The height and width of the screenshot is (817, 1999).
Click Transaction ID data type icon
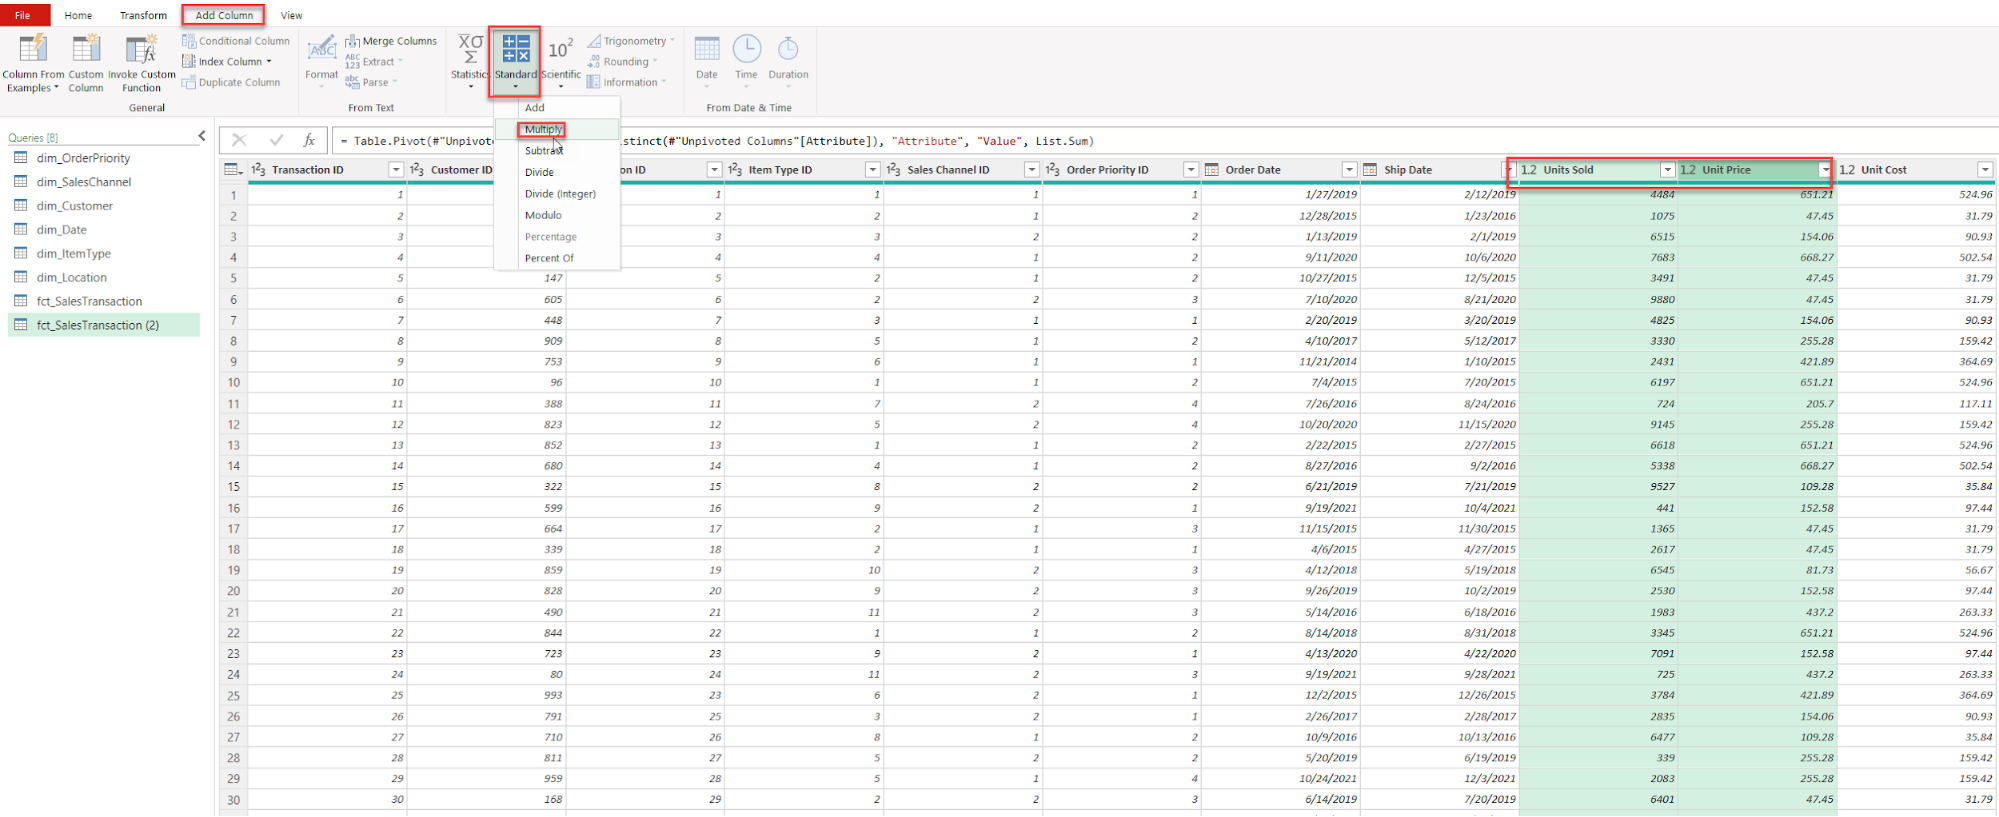coord(258,170)
